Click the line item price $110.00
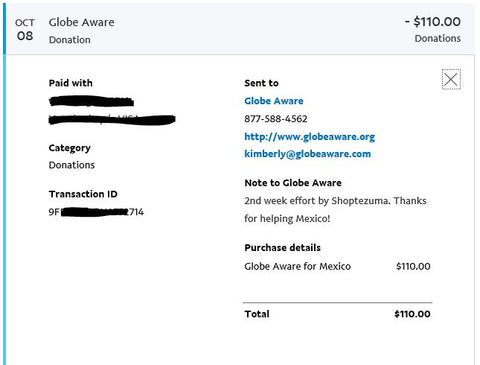The image size is (480, 365). 413,266
